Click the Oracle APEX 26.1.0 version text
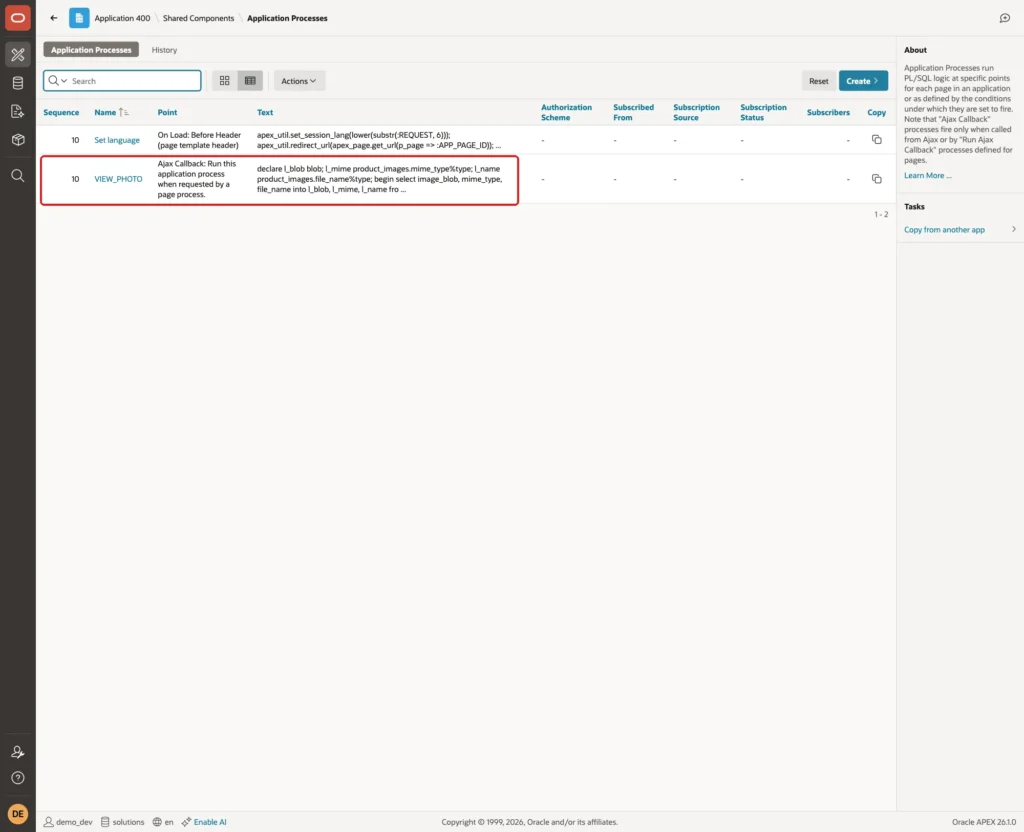The width and height of the screenshot is (1024, 832). (984, 822)
